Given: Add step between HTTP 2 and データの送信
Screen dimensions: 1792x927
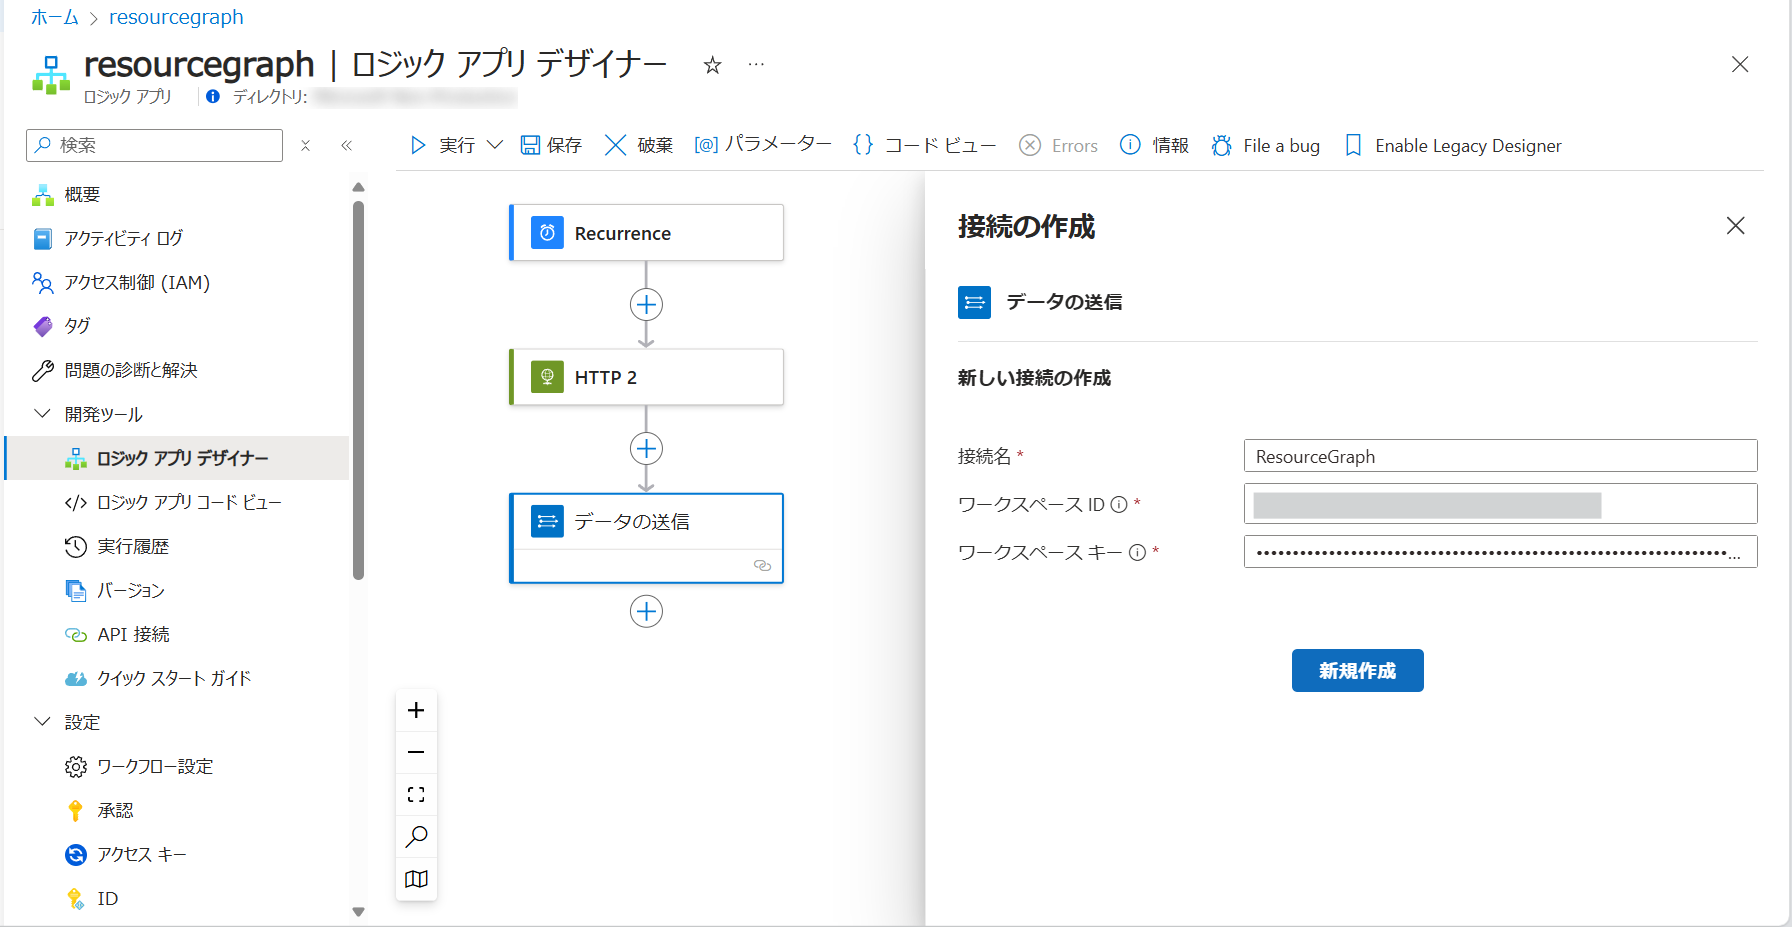Looking at the screenshot, I should tap(646, 448).
